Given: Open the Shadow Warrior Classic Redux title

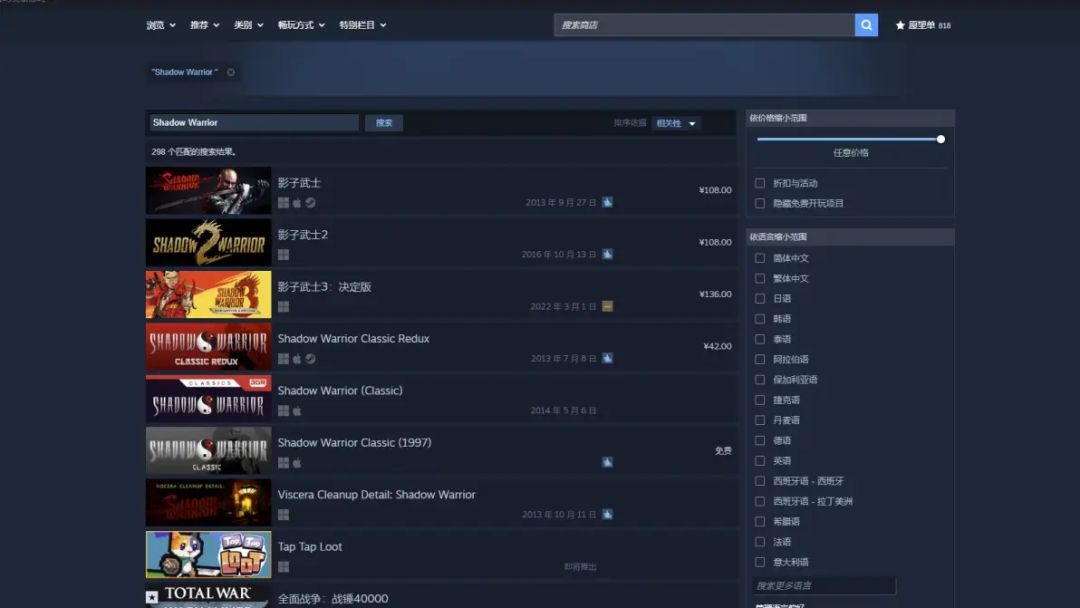Looking at the screenshot, I should click(x=353, y=339).
